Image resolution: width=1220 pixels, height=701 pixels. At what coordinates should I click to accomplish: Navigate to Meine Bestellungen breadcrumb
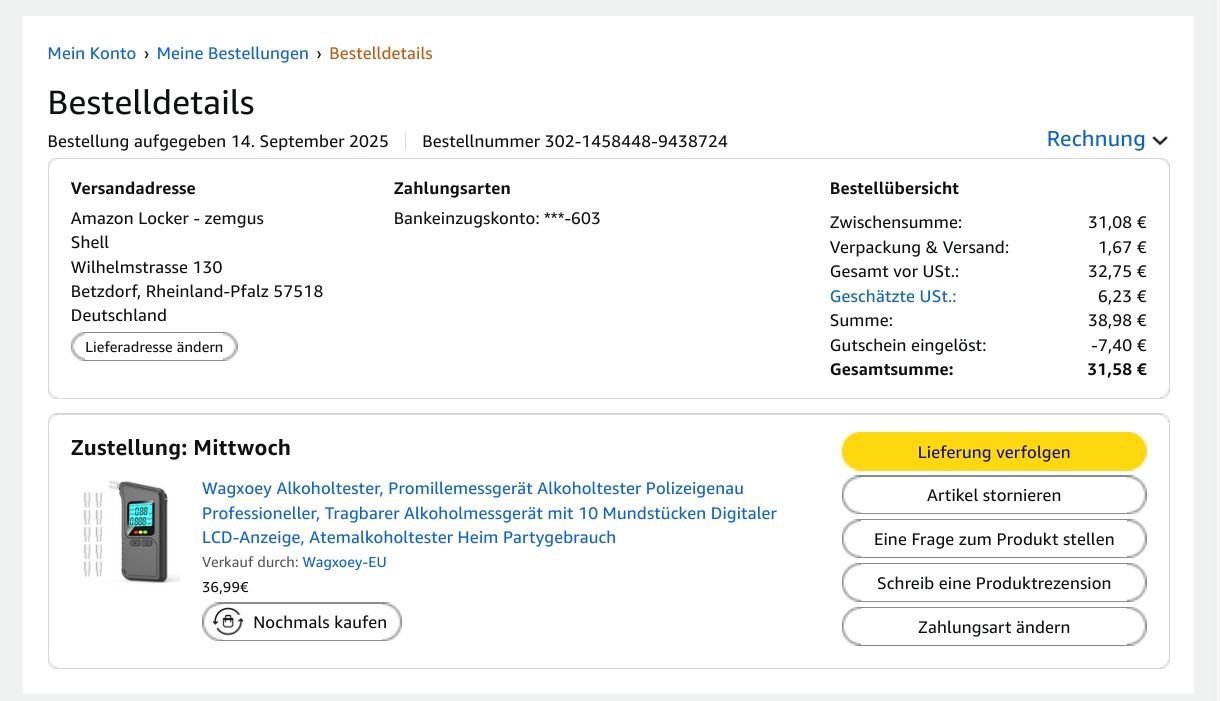click(x=233, y=54)
